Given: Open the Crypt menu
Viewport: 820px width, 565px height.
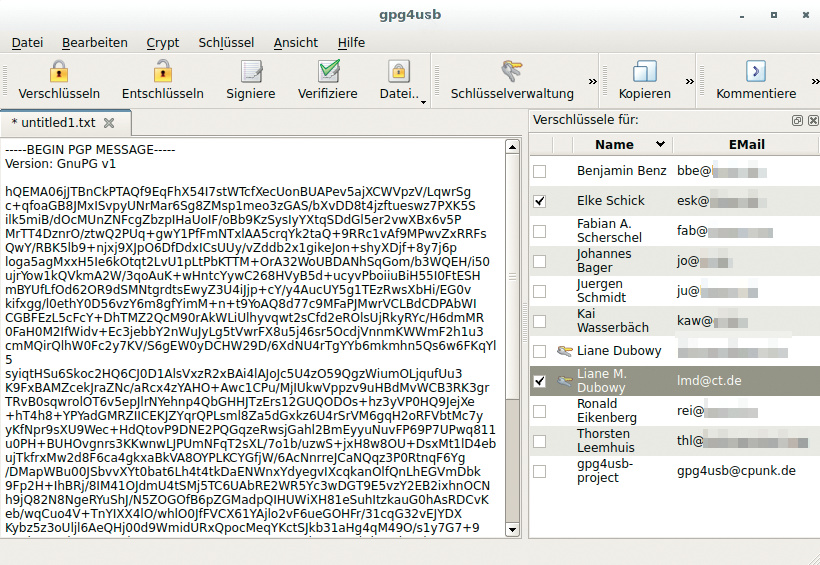Looking at the screenshot, I should point(163,42).
